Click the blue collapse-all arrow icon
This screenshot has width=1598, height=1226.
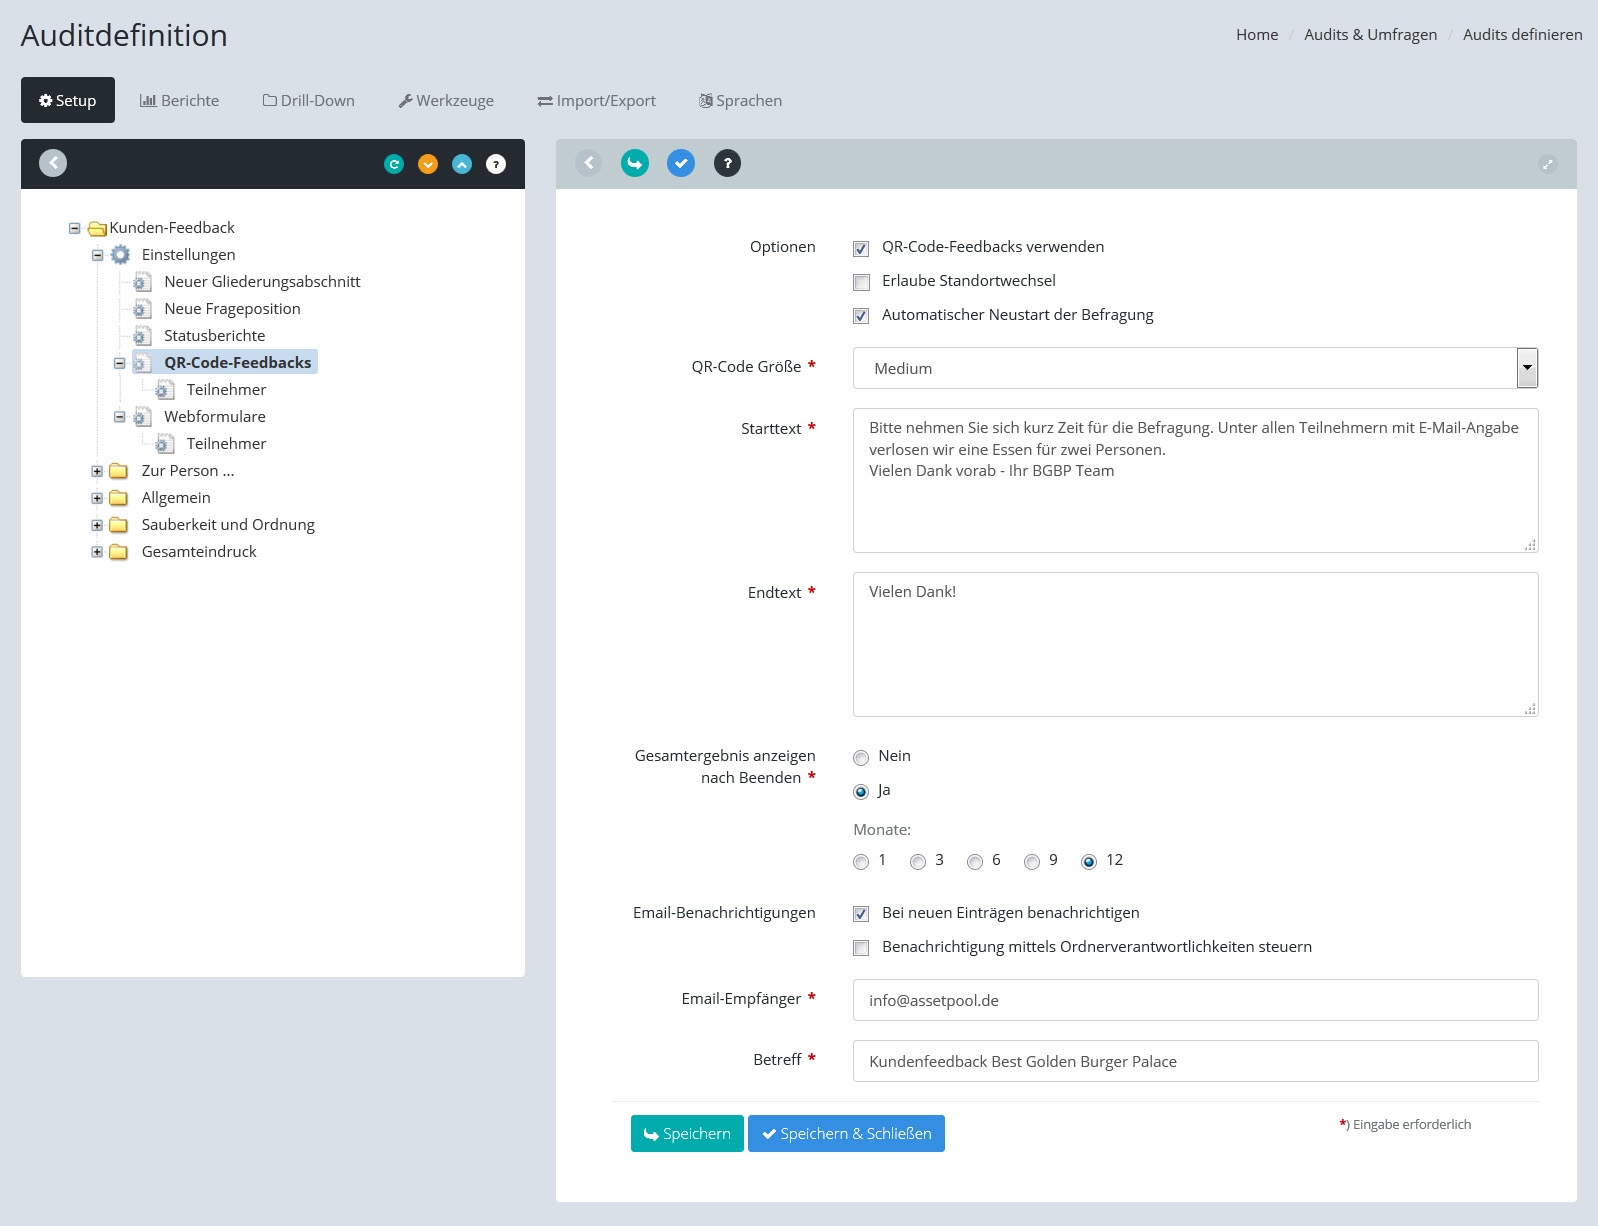point(462,164)
